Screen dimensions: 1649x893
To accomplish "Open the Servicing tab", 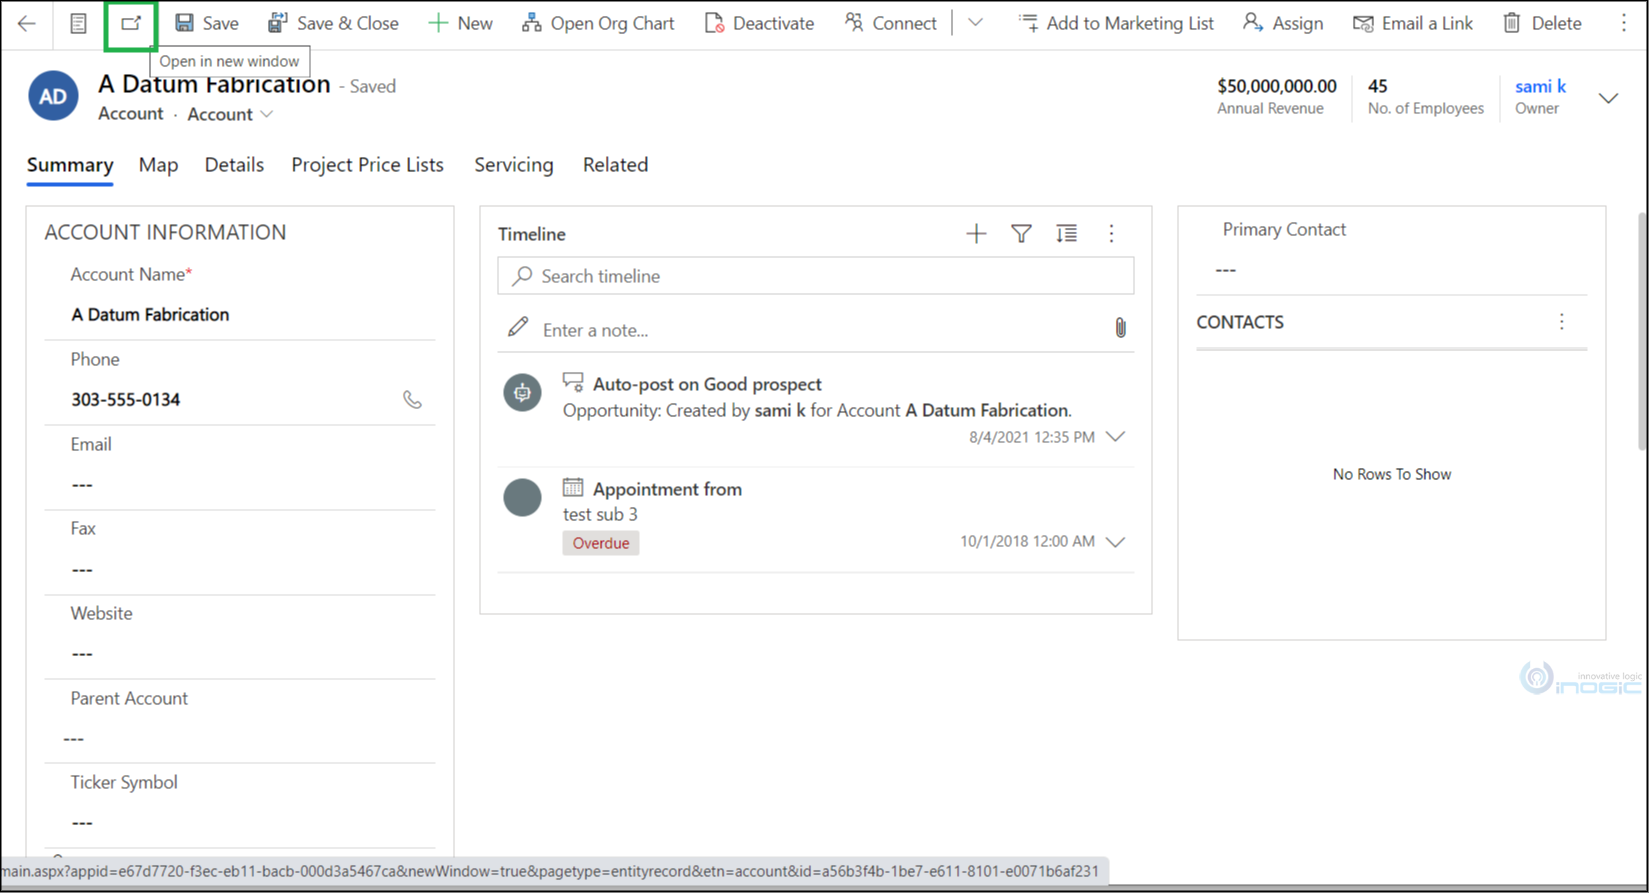I will click(513, 165).
